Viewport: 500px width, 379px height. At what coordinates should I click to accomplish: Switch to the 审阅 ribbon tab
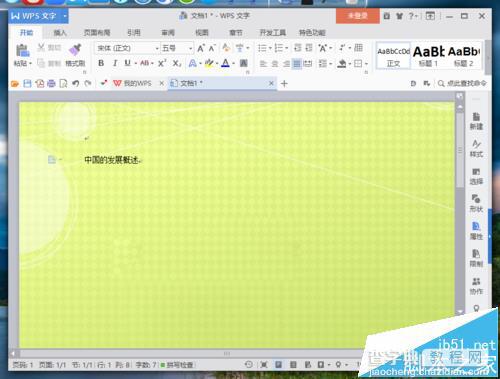tap(168, 33)
